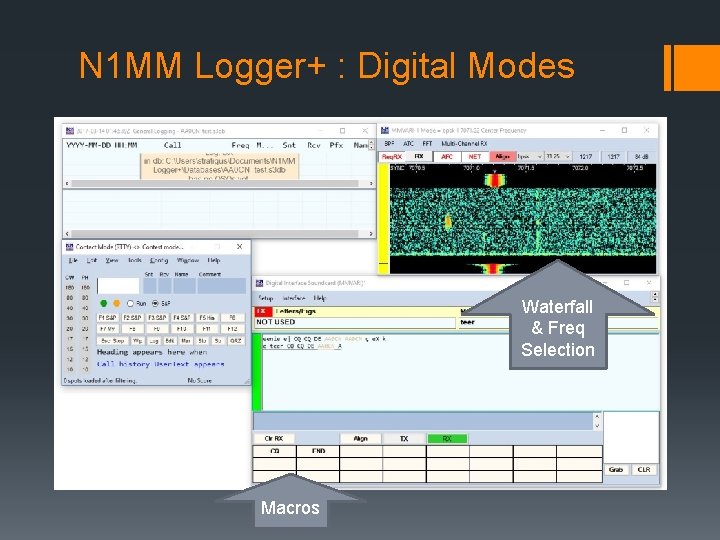Viewport: 720px width, 540px height.
Task: Click the Clr RX button
Action: point(274,439)
